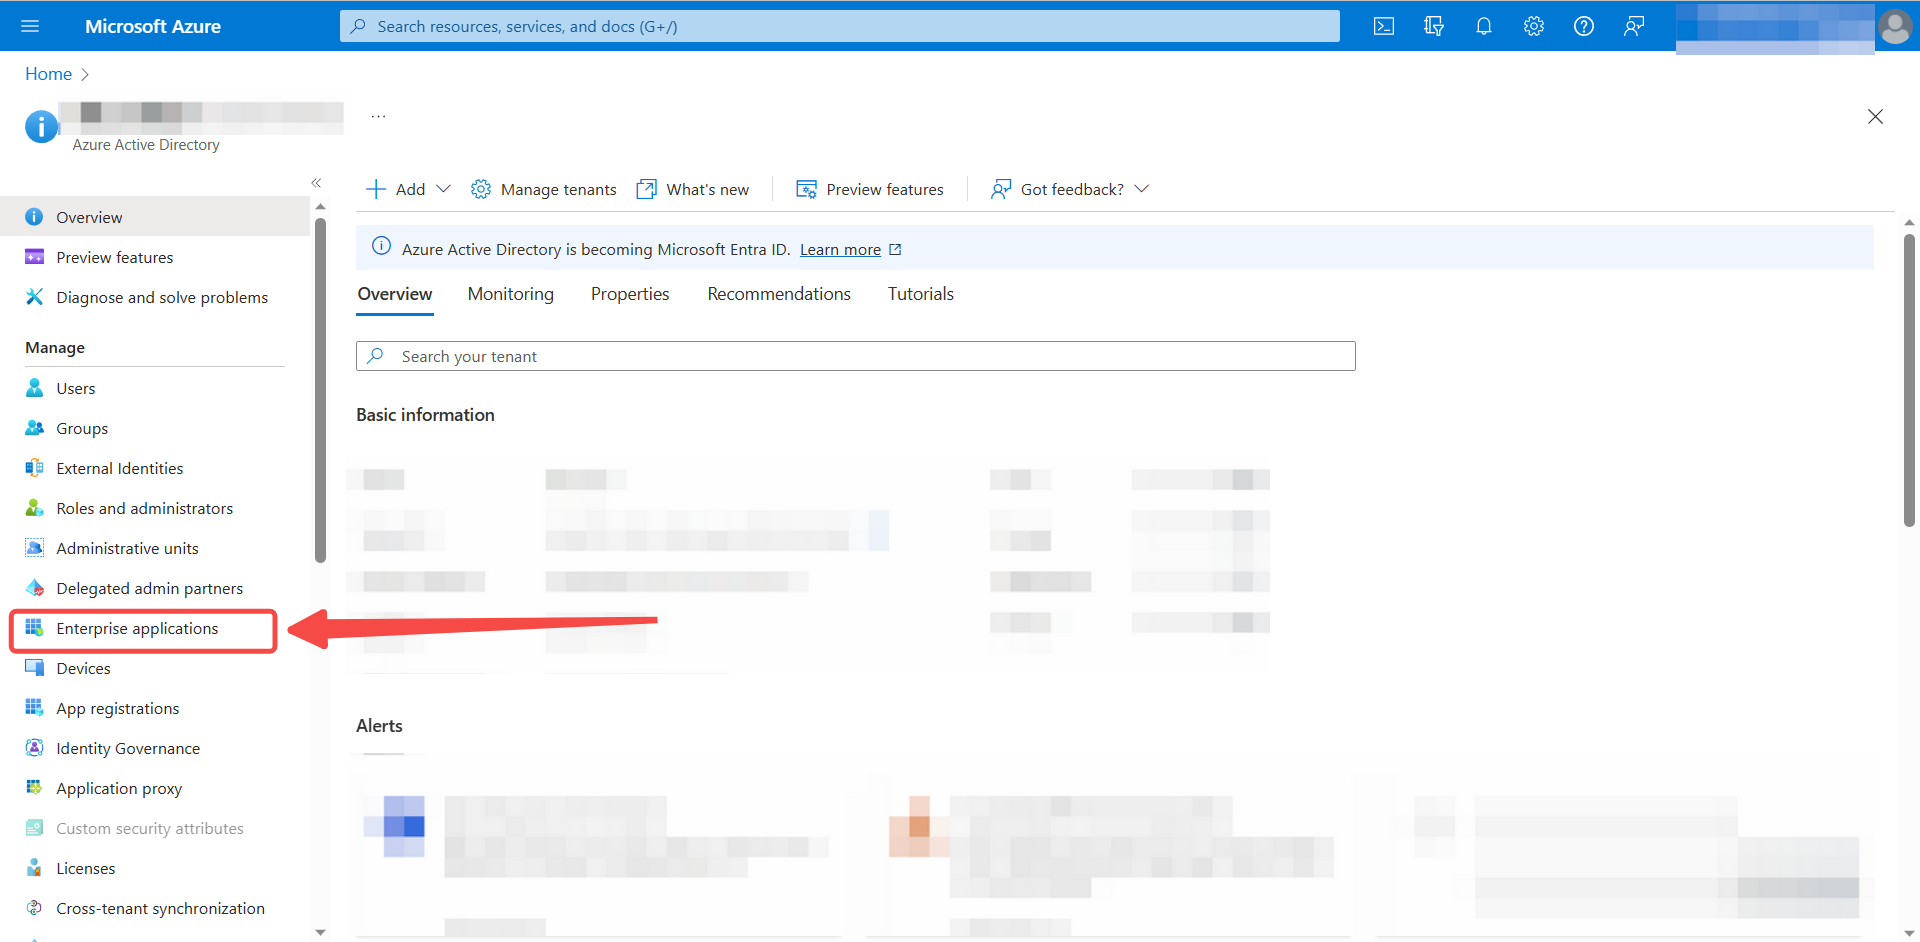Click the External Identities icon
The height and width of the screenshot is (942, 1920).
click(x=35, y=468)
